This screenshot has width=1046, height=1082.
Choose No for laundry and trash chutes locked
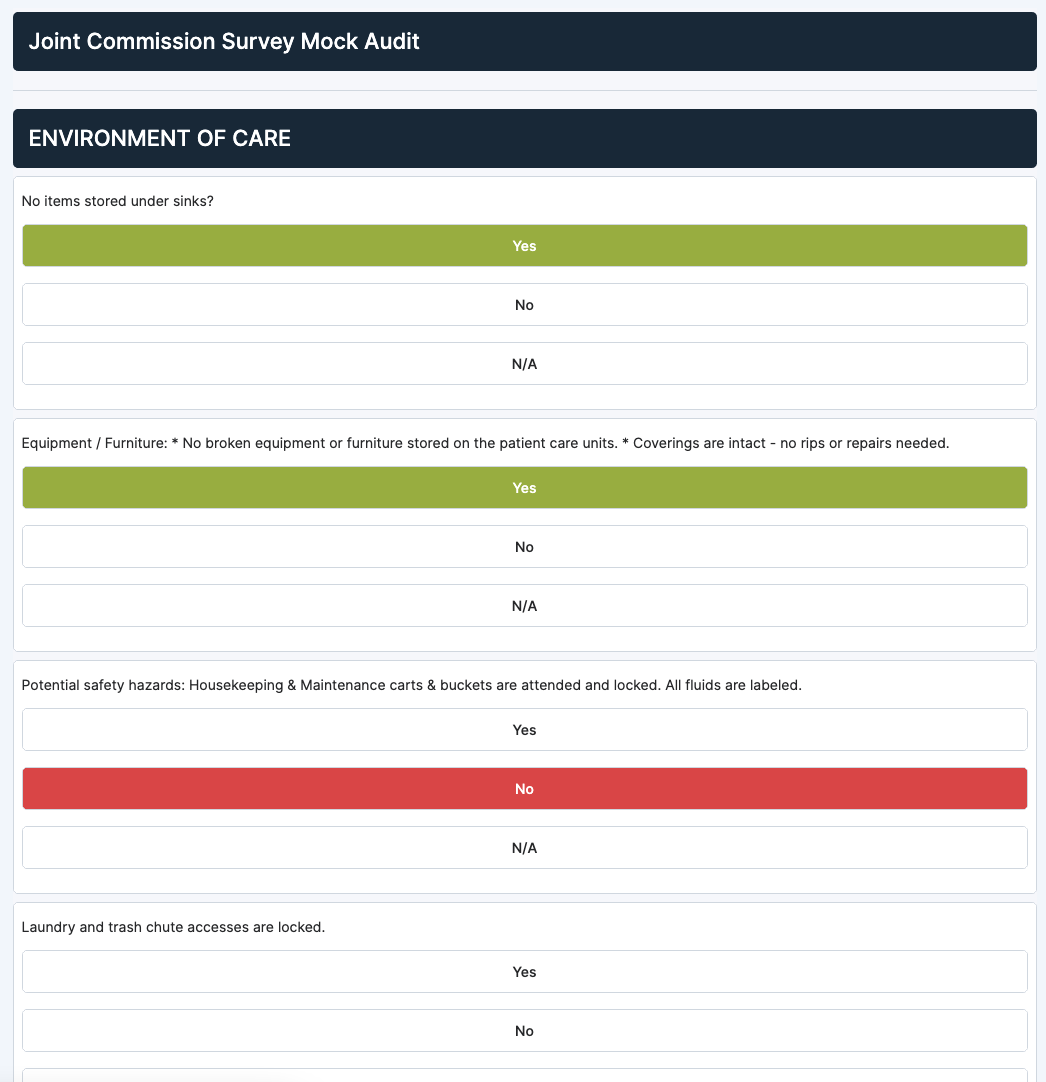click(x=524, y=1031)
